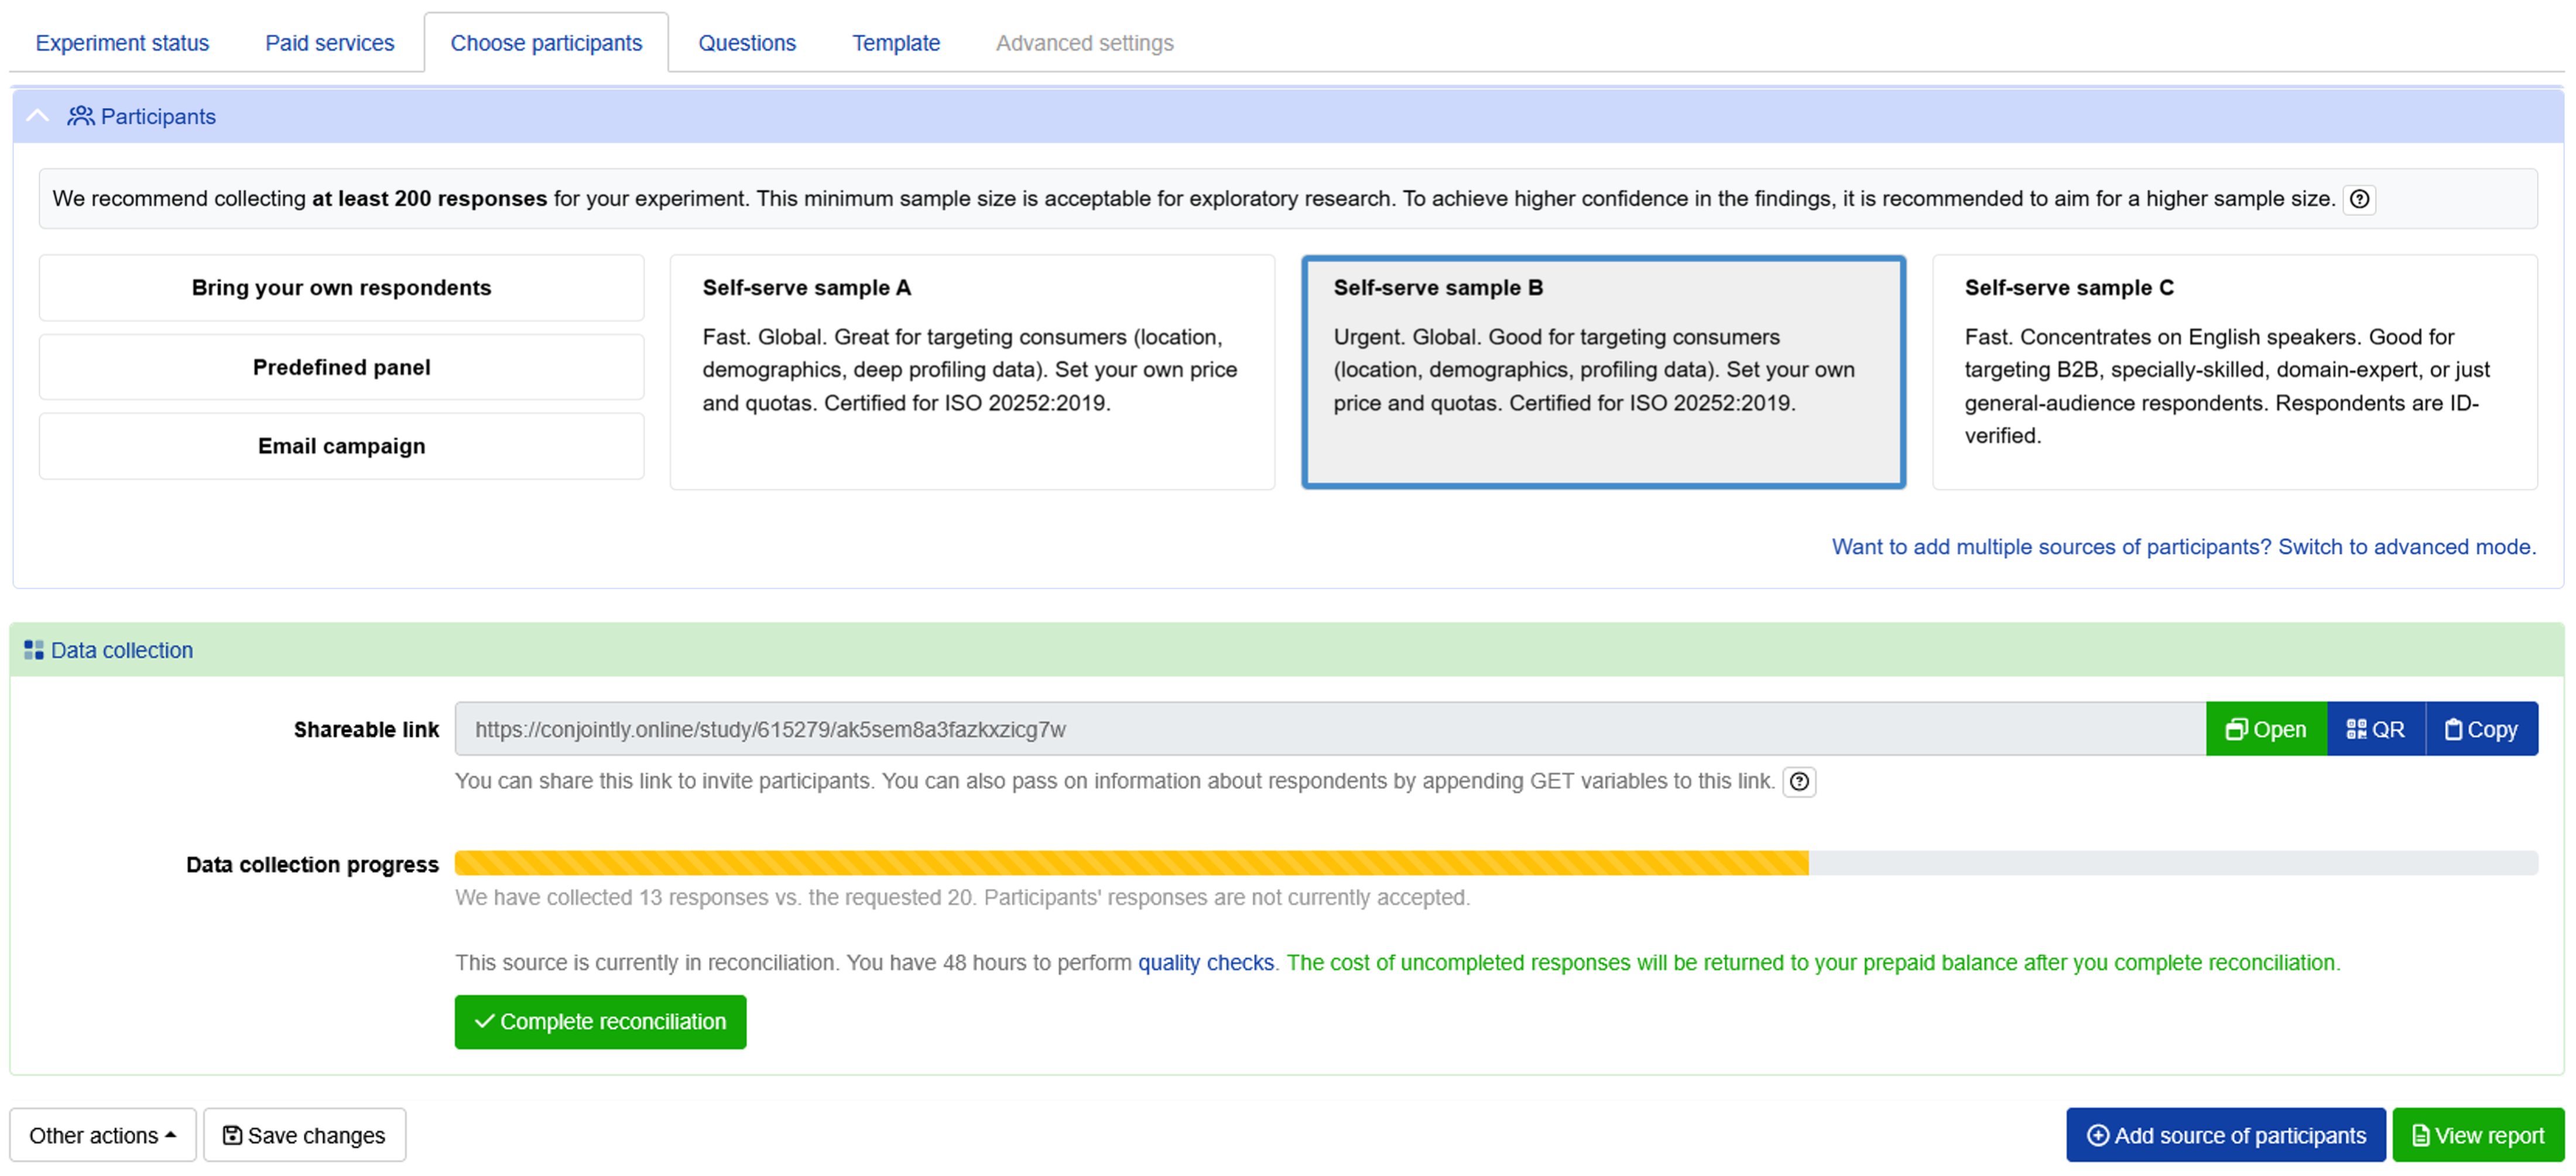The height and width of the screenshot is (1176, 2576).
Task: Switch to Experiment status tab
Action: point(122,43)
